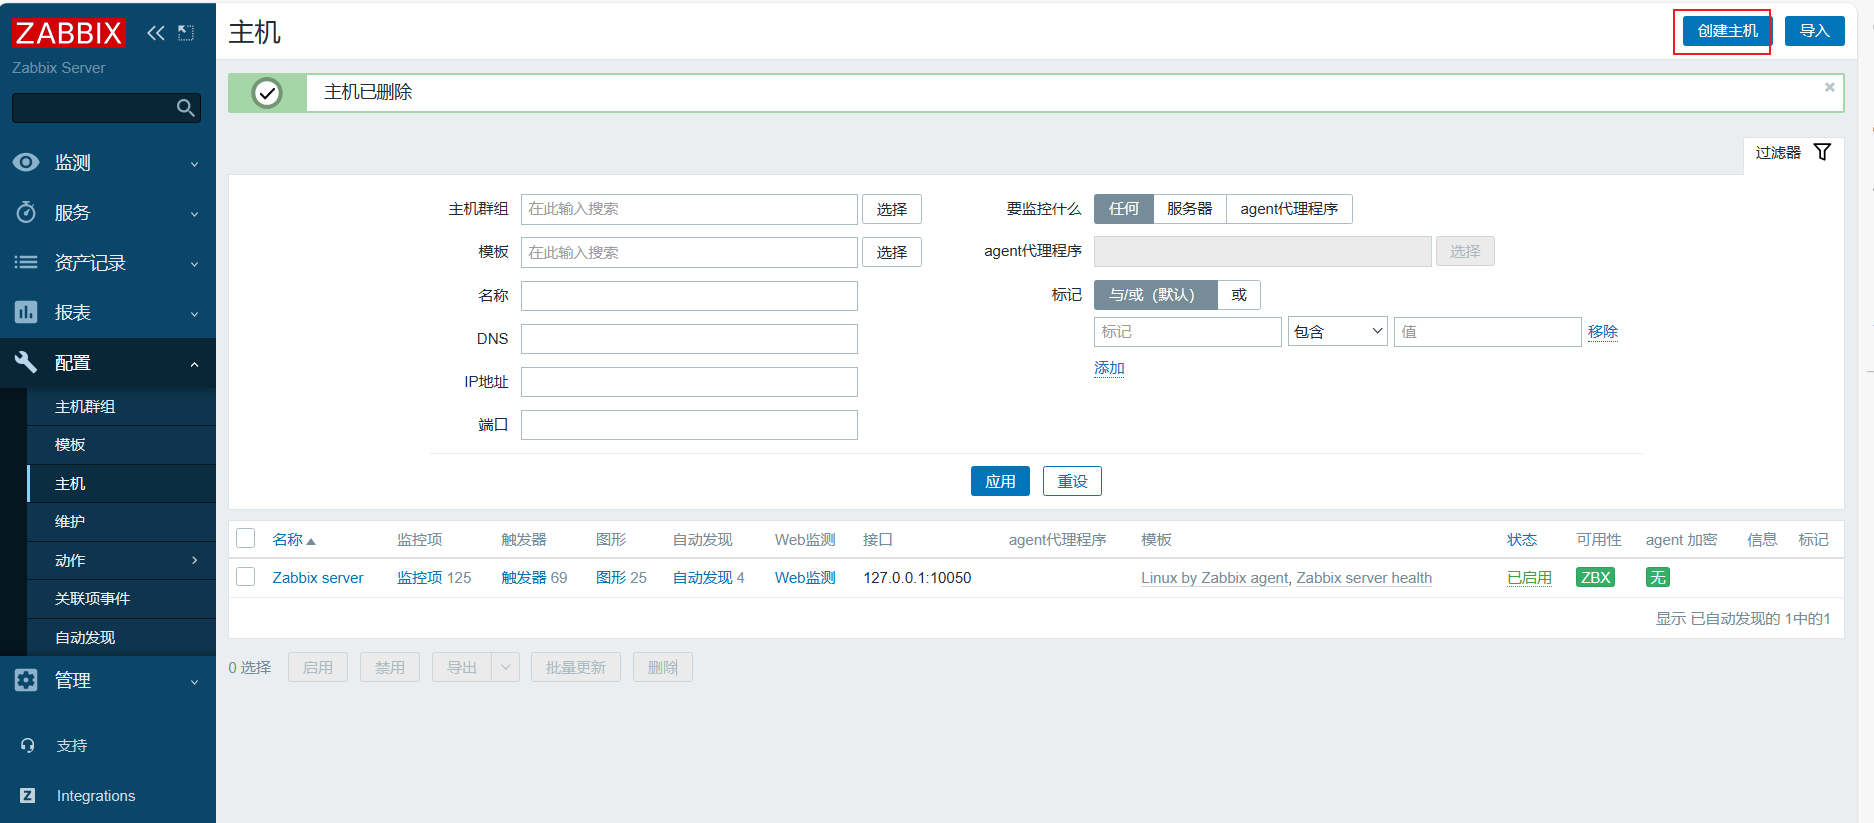Click the search magnifier icon

pyautogui.click(x=185, y=108)
